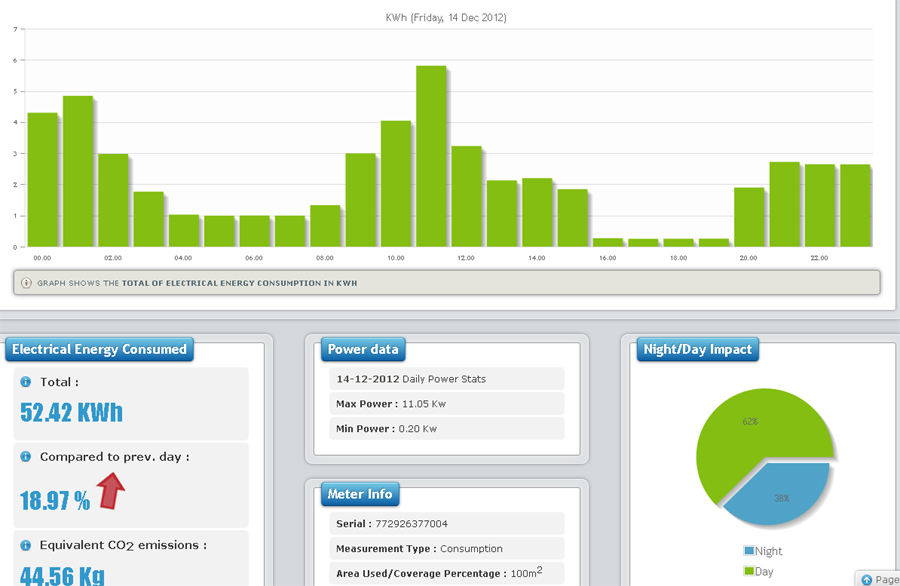This screenshot has height=586, width=900.
Task: Click the meter Serial number row
Action: (446, 524)
